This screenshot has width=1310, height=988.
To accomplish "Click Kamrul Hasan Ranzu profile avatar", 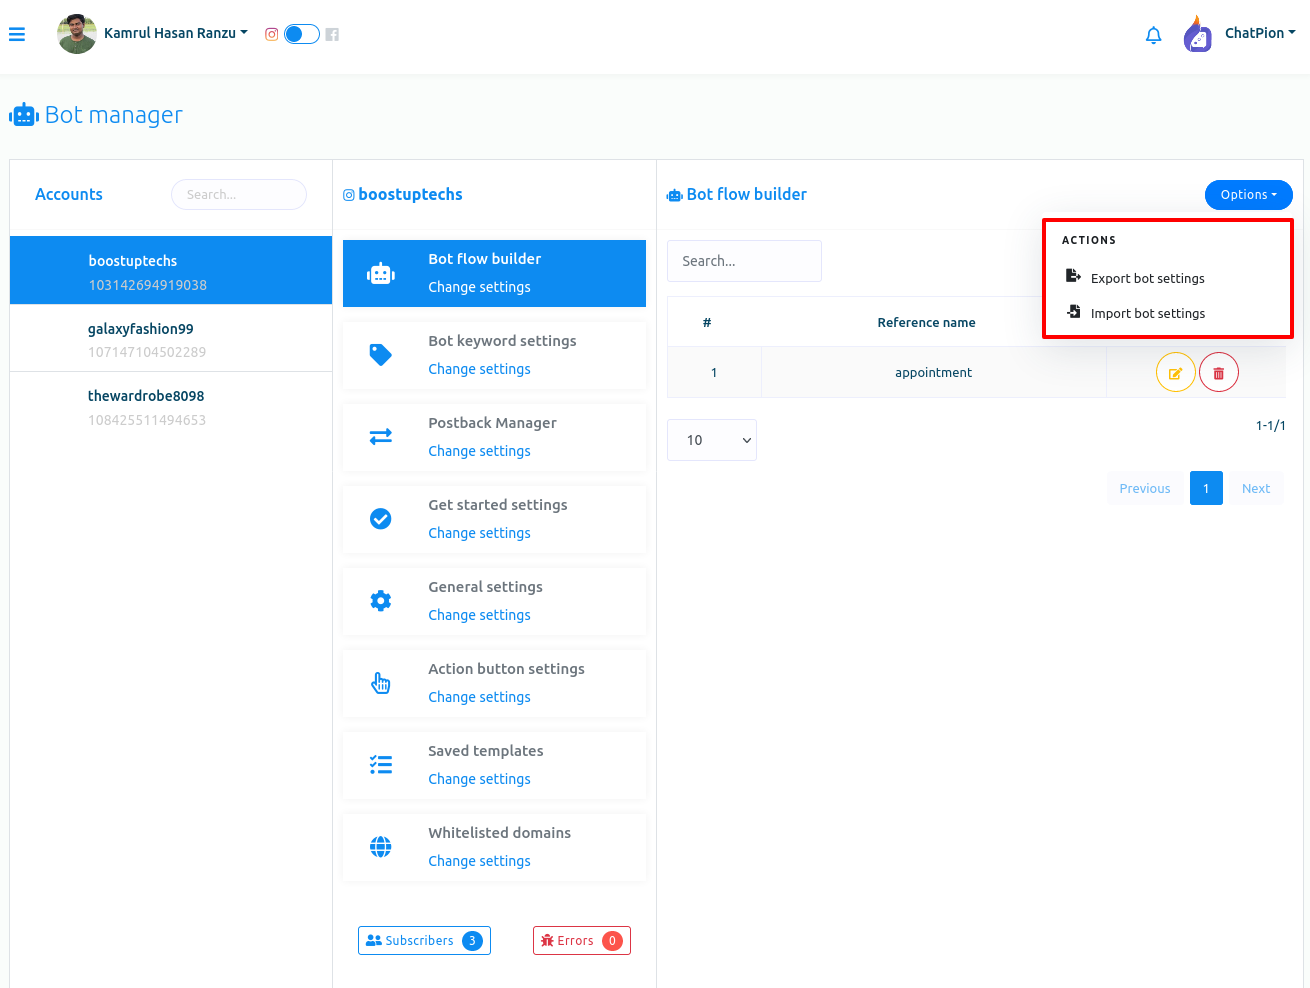I will pos(77,34).
